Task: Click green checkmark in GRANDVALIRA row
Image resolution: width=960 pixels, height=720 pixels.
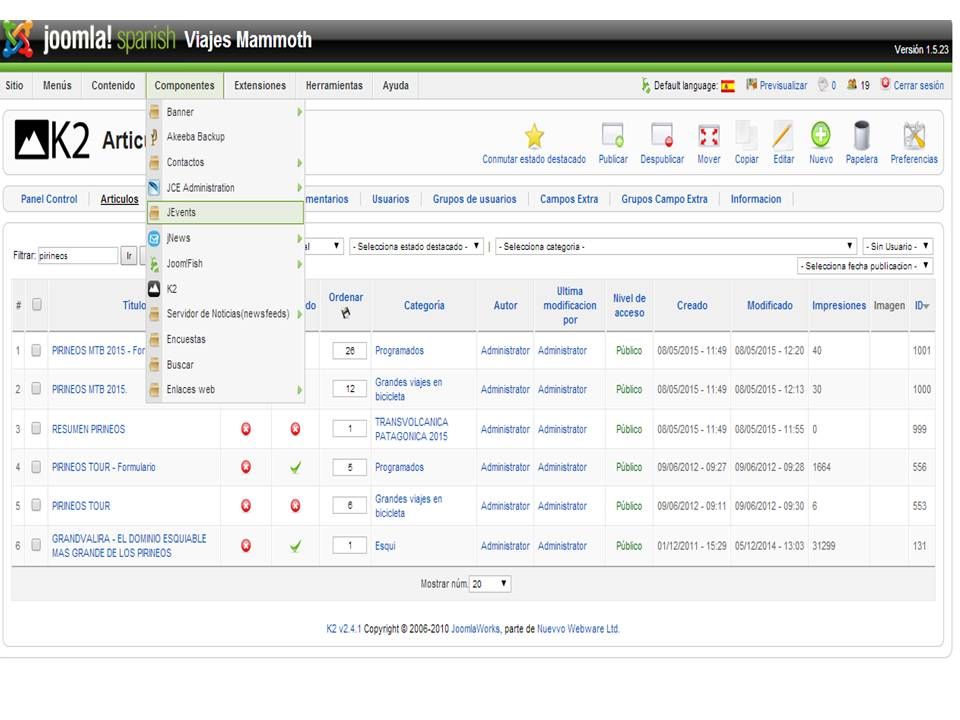Action: tap(295, 546)
